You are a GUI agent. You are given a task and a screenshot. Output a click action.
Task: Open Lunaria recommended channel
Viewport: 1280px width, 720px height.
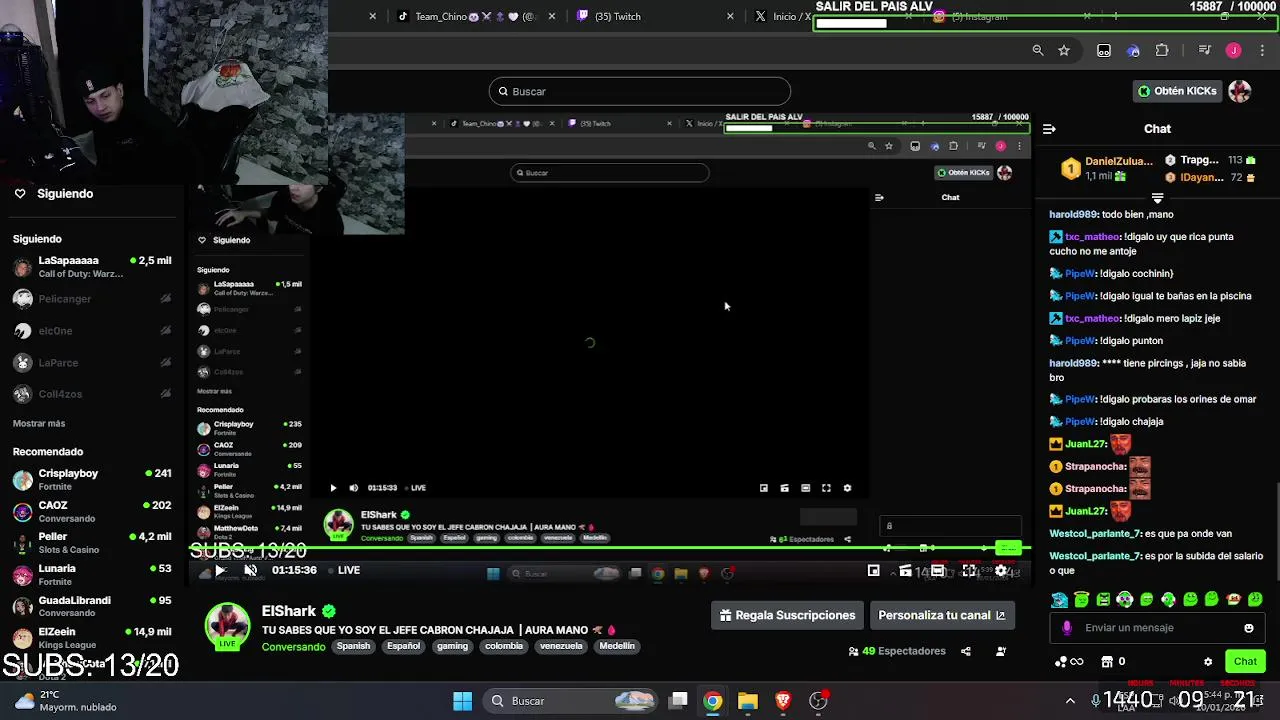[x=92, y=575]
